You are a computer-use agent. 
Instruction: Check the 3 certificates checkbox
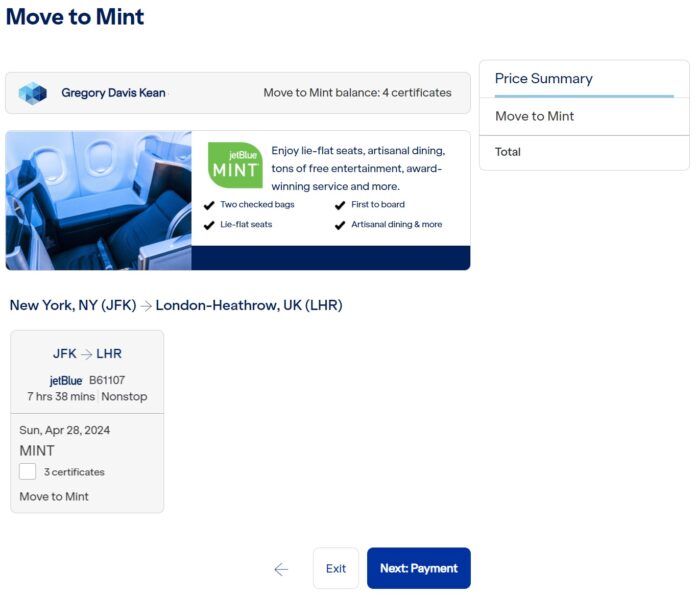tap(28, 471)
